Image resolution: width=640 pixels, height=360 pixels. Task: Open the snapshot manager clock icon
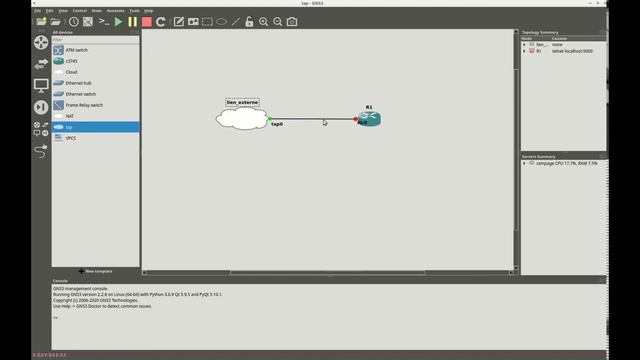[x=73, y=22]
